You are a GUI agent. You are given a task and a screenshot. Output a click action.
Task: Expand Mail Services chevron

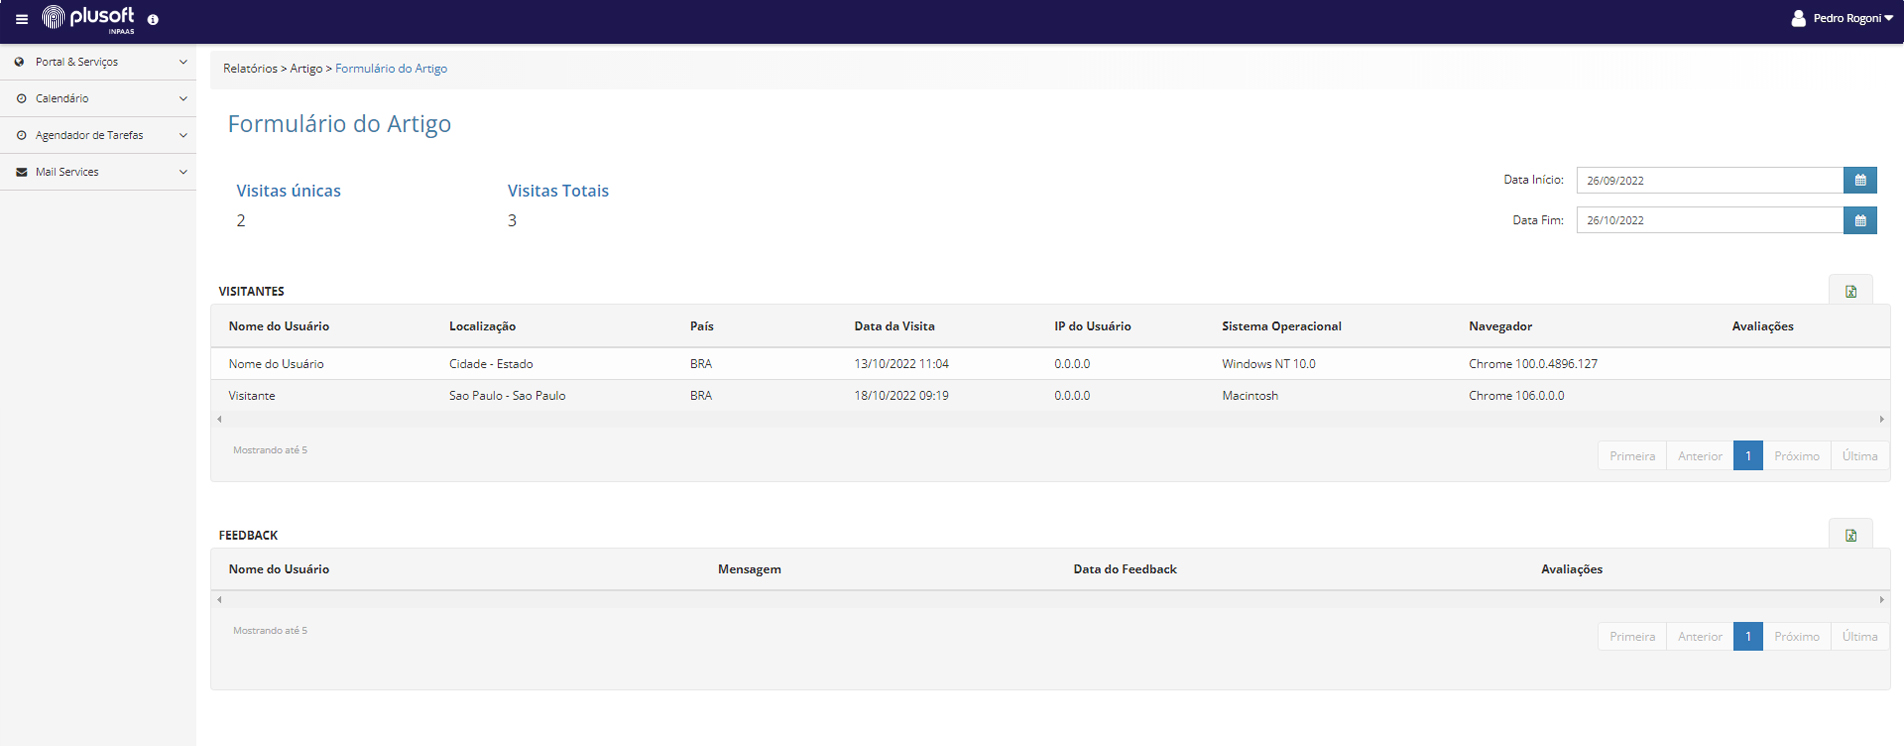coord(183,172)
